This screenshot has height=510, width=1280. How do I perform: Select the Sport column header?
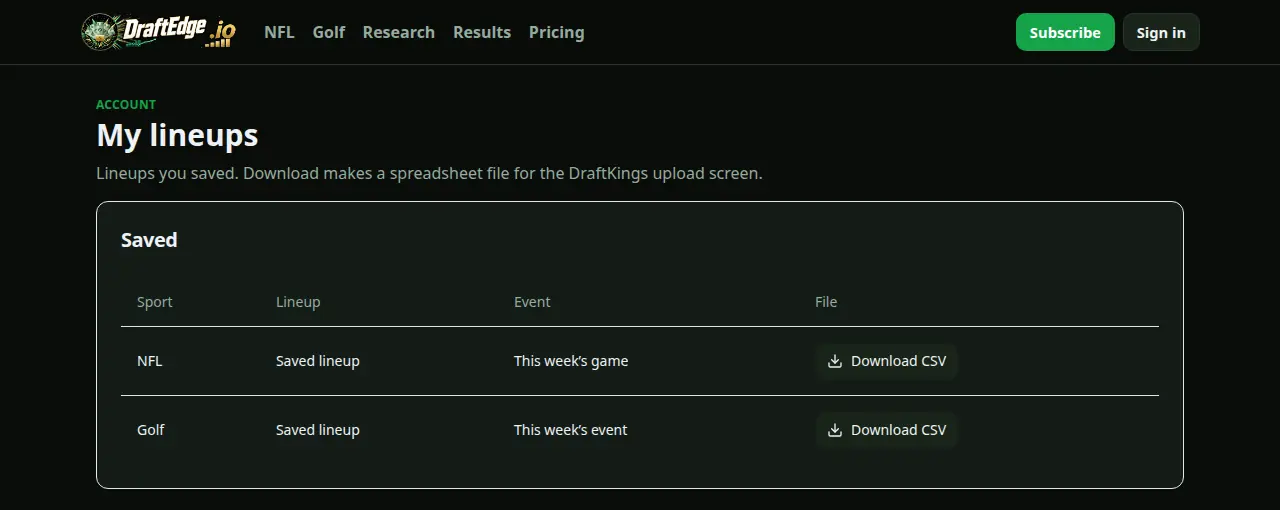click(155, 302)
